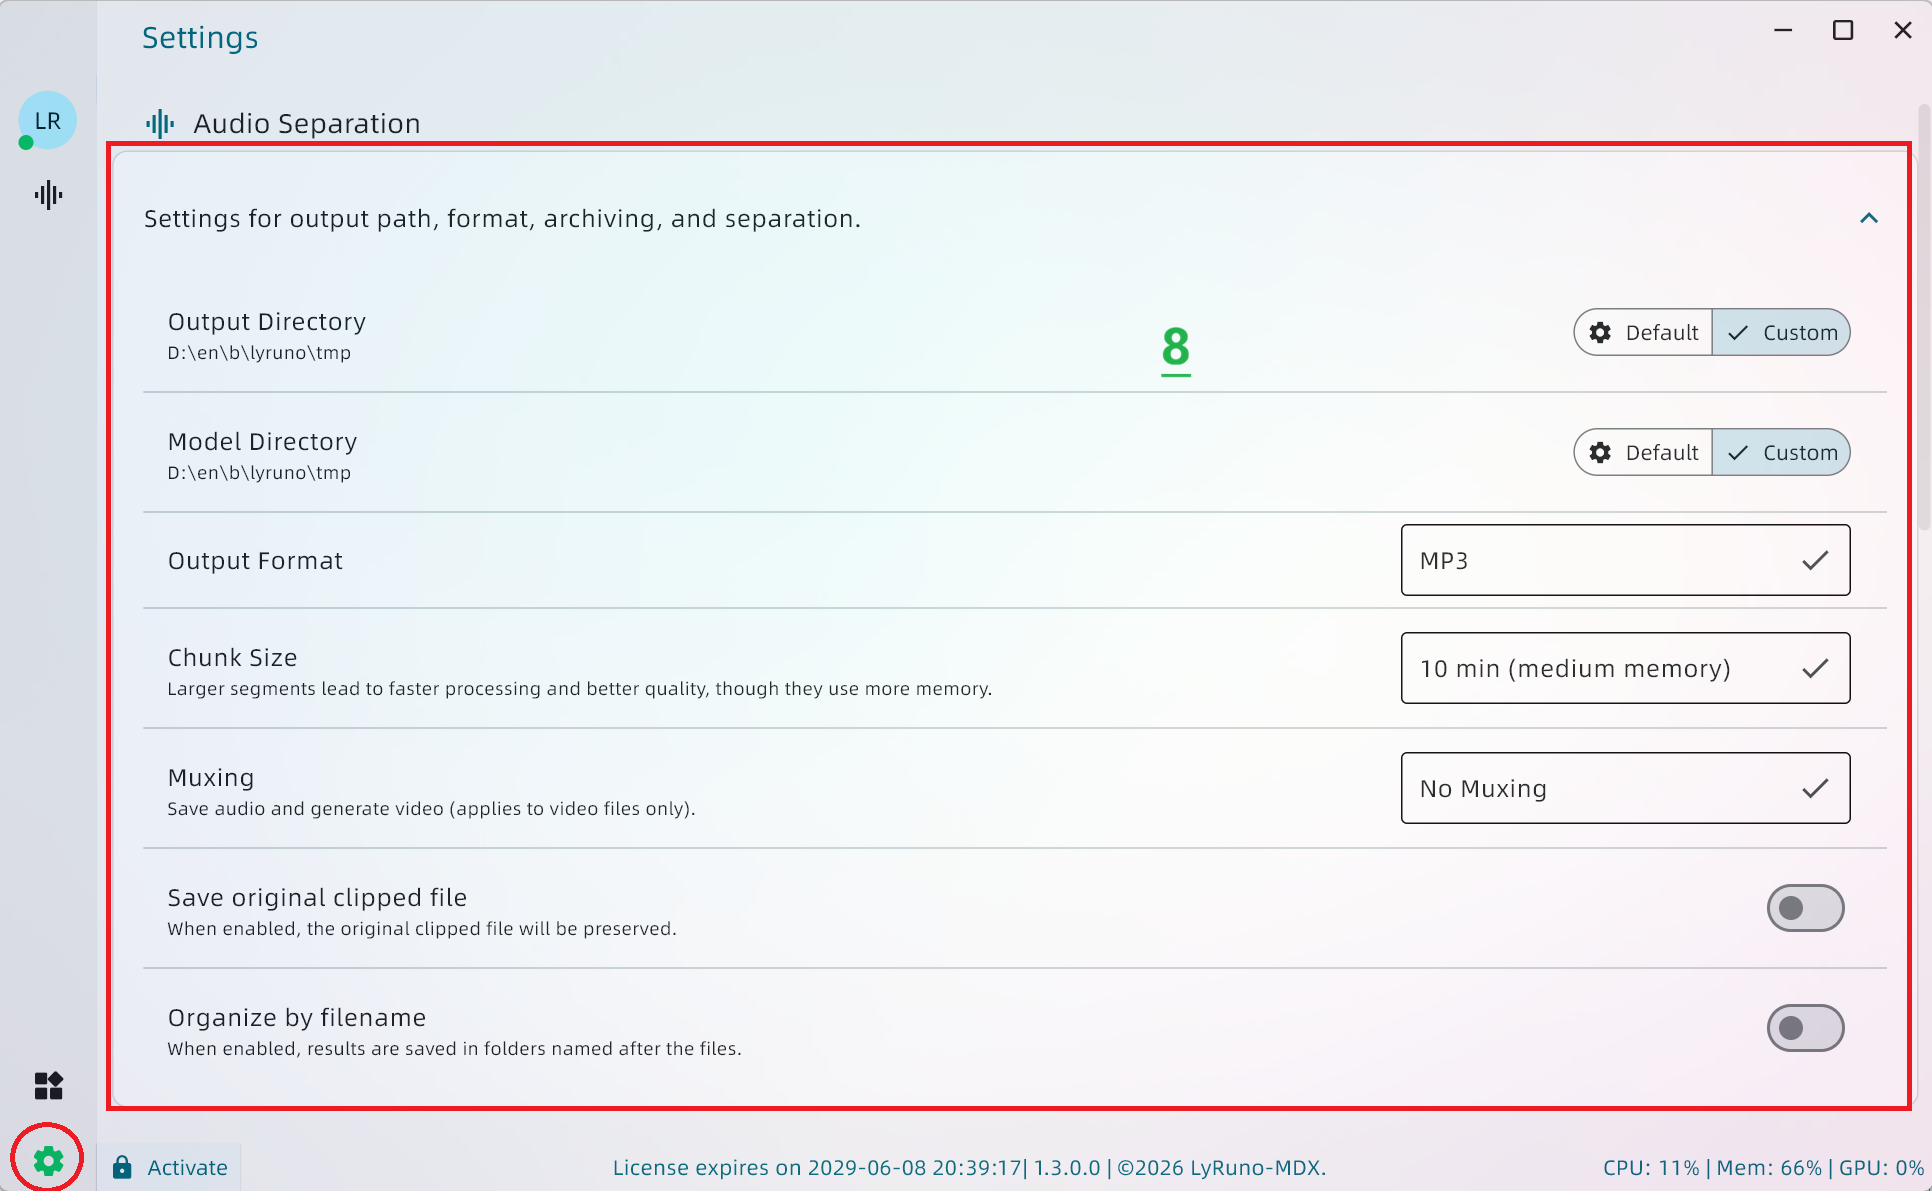
Task: Click the Settings page heading
Action: click(x=199, y=37)
